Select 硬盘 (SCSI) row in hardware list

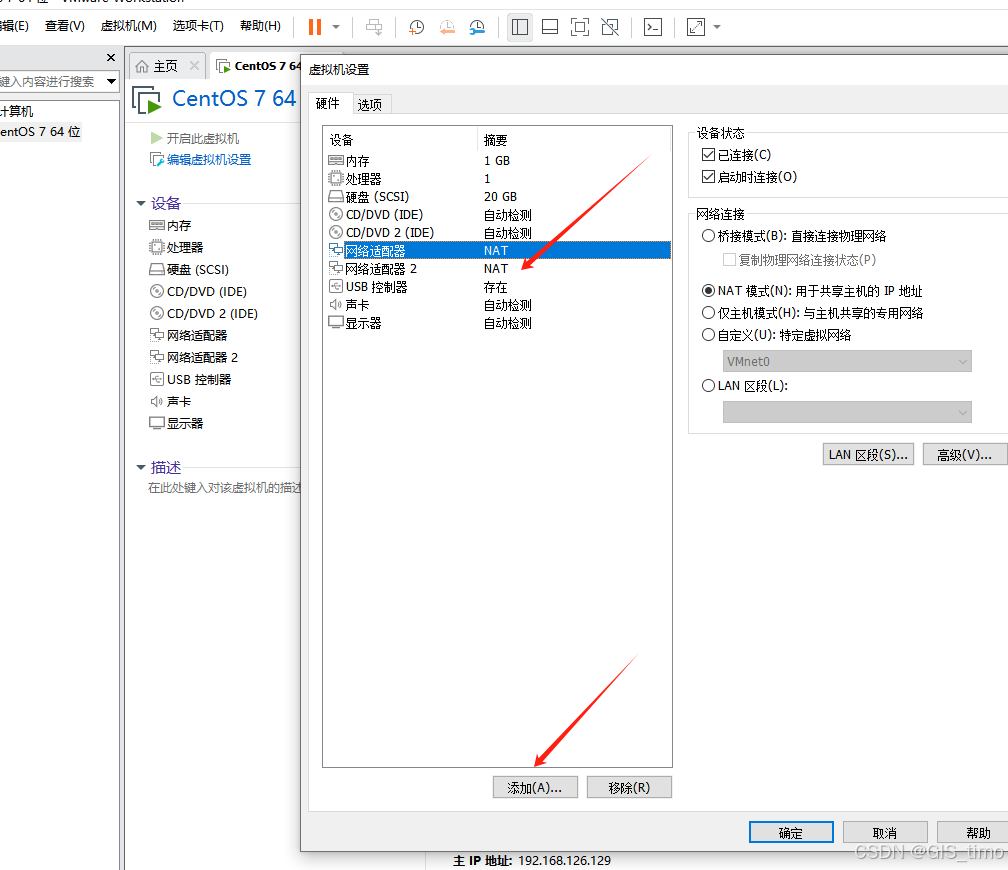click(x=498, y=197)
